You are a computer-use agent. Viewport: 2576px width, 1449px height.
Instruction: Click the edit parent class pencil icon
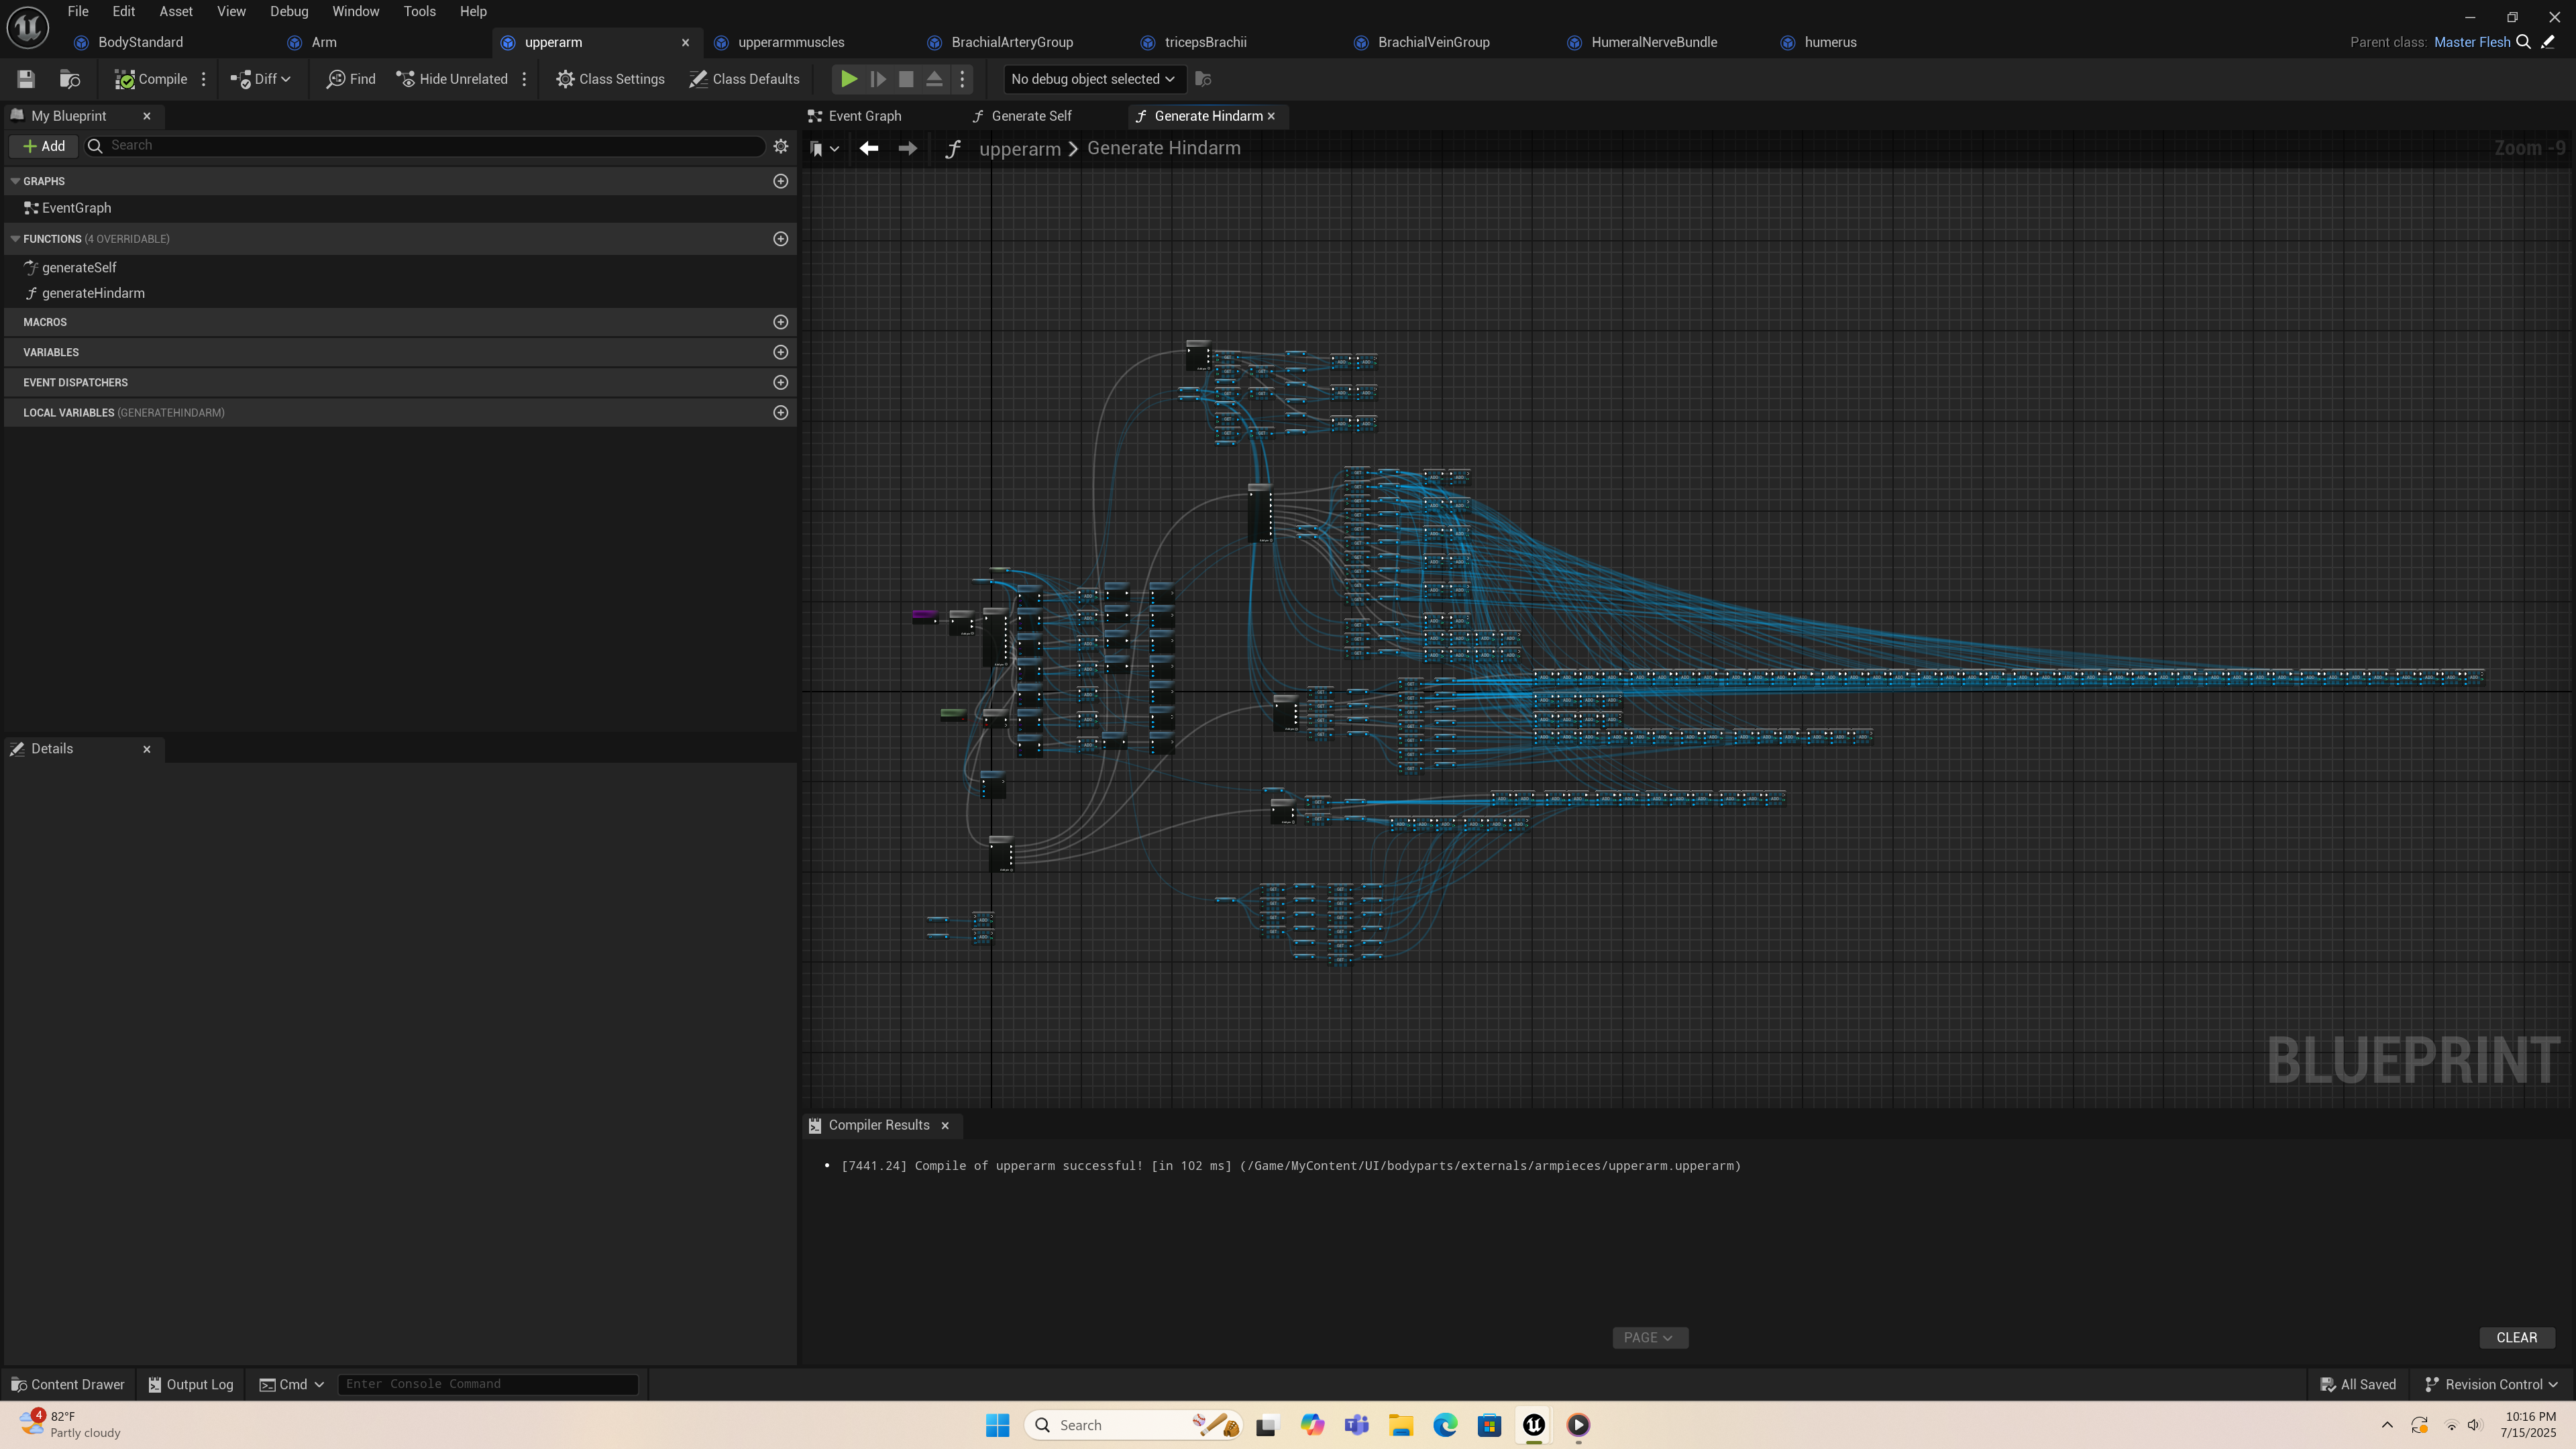(2548, 42)
